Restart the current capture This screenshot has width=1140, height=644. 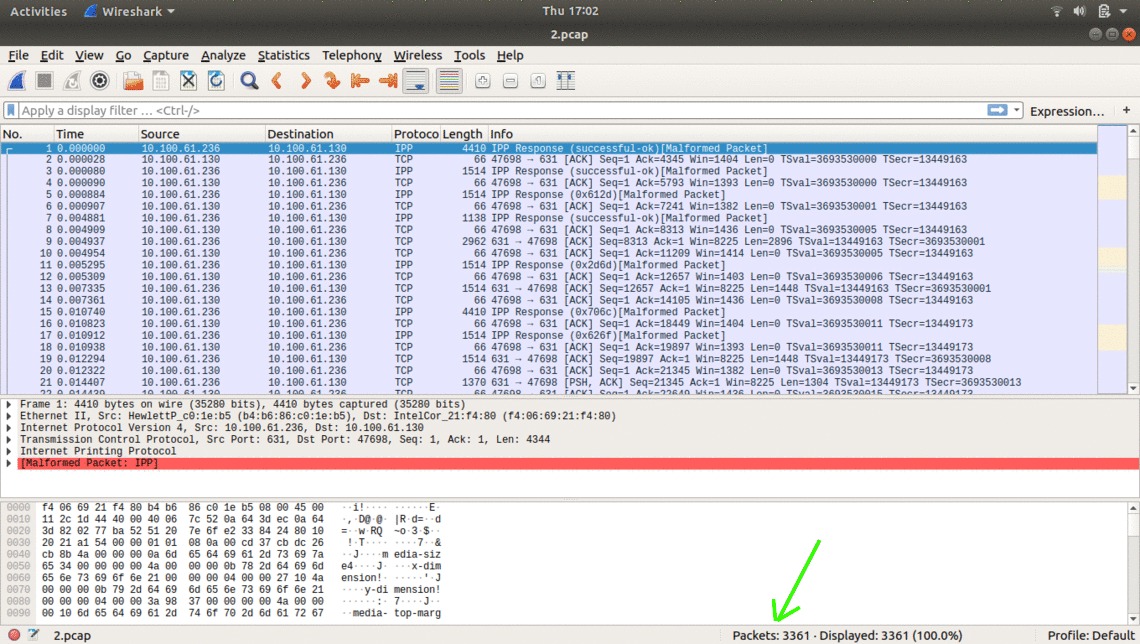tap(72, 81)
